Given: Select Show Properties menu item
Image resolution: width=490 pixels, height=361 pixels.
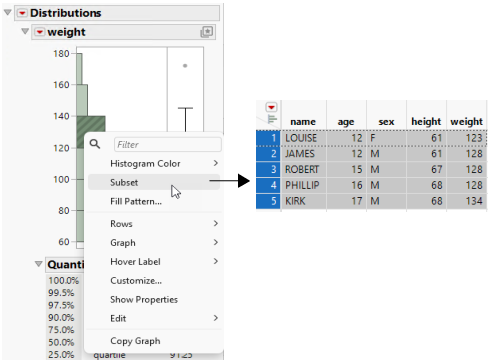Looking at the screenshot, I should tap(154, 300).
